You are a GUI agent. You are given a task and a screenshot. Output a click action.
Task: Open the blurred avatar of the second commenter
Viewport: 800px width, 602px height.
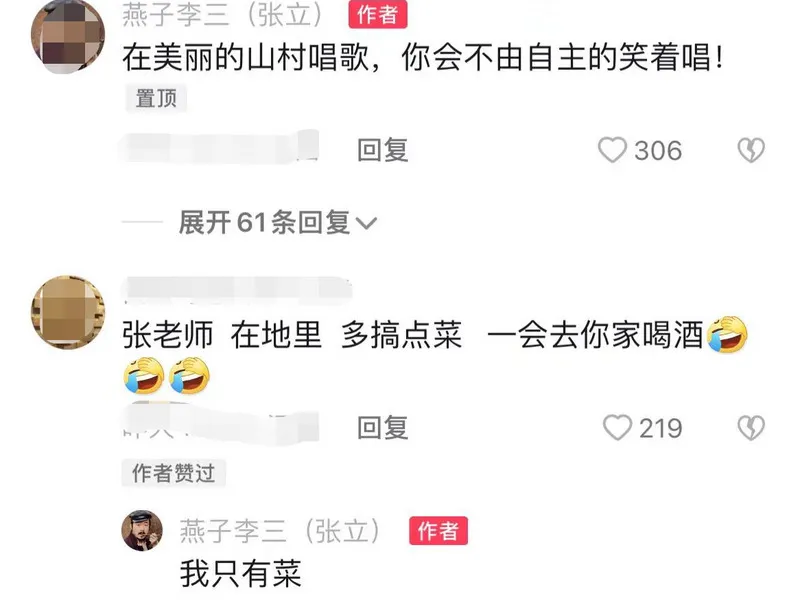point(68,312)
